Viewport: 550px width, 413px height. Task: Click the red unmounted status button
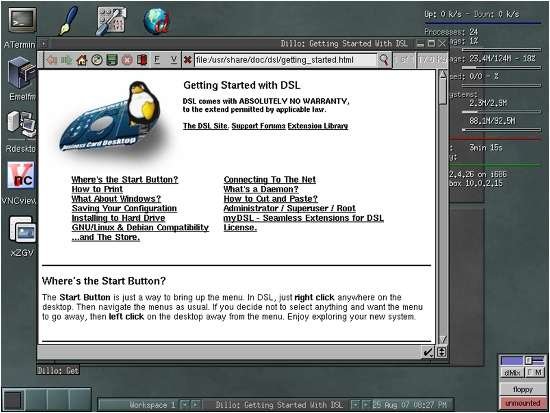click(x=522, y=403)
